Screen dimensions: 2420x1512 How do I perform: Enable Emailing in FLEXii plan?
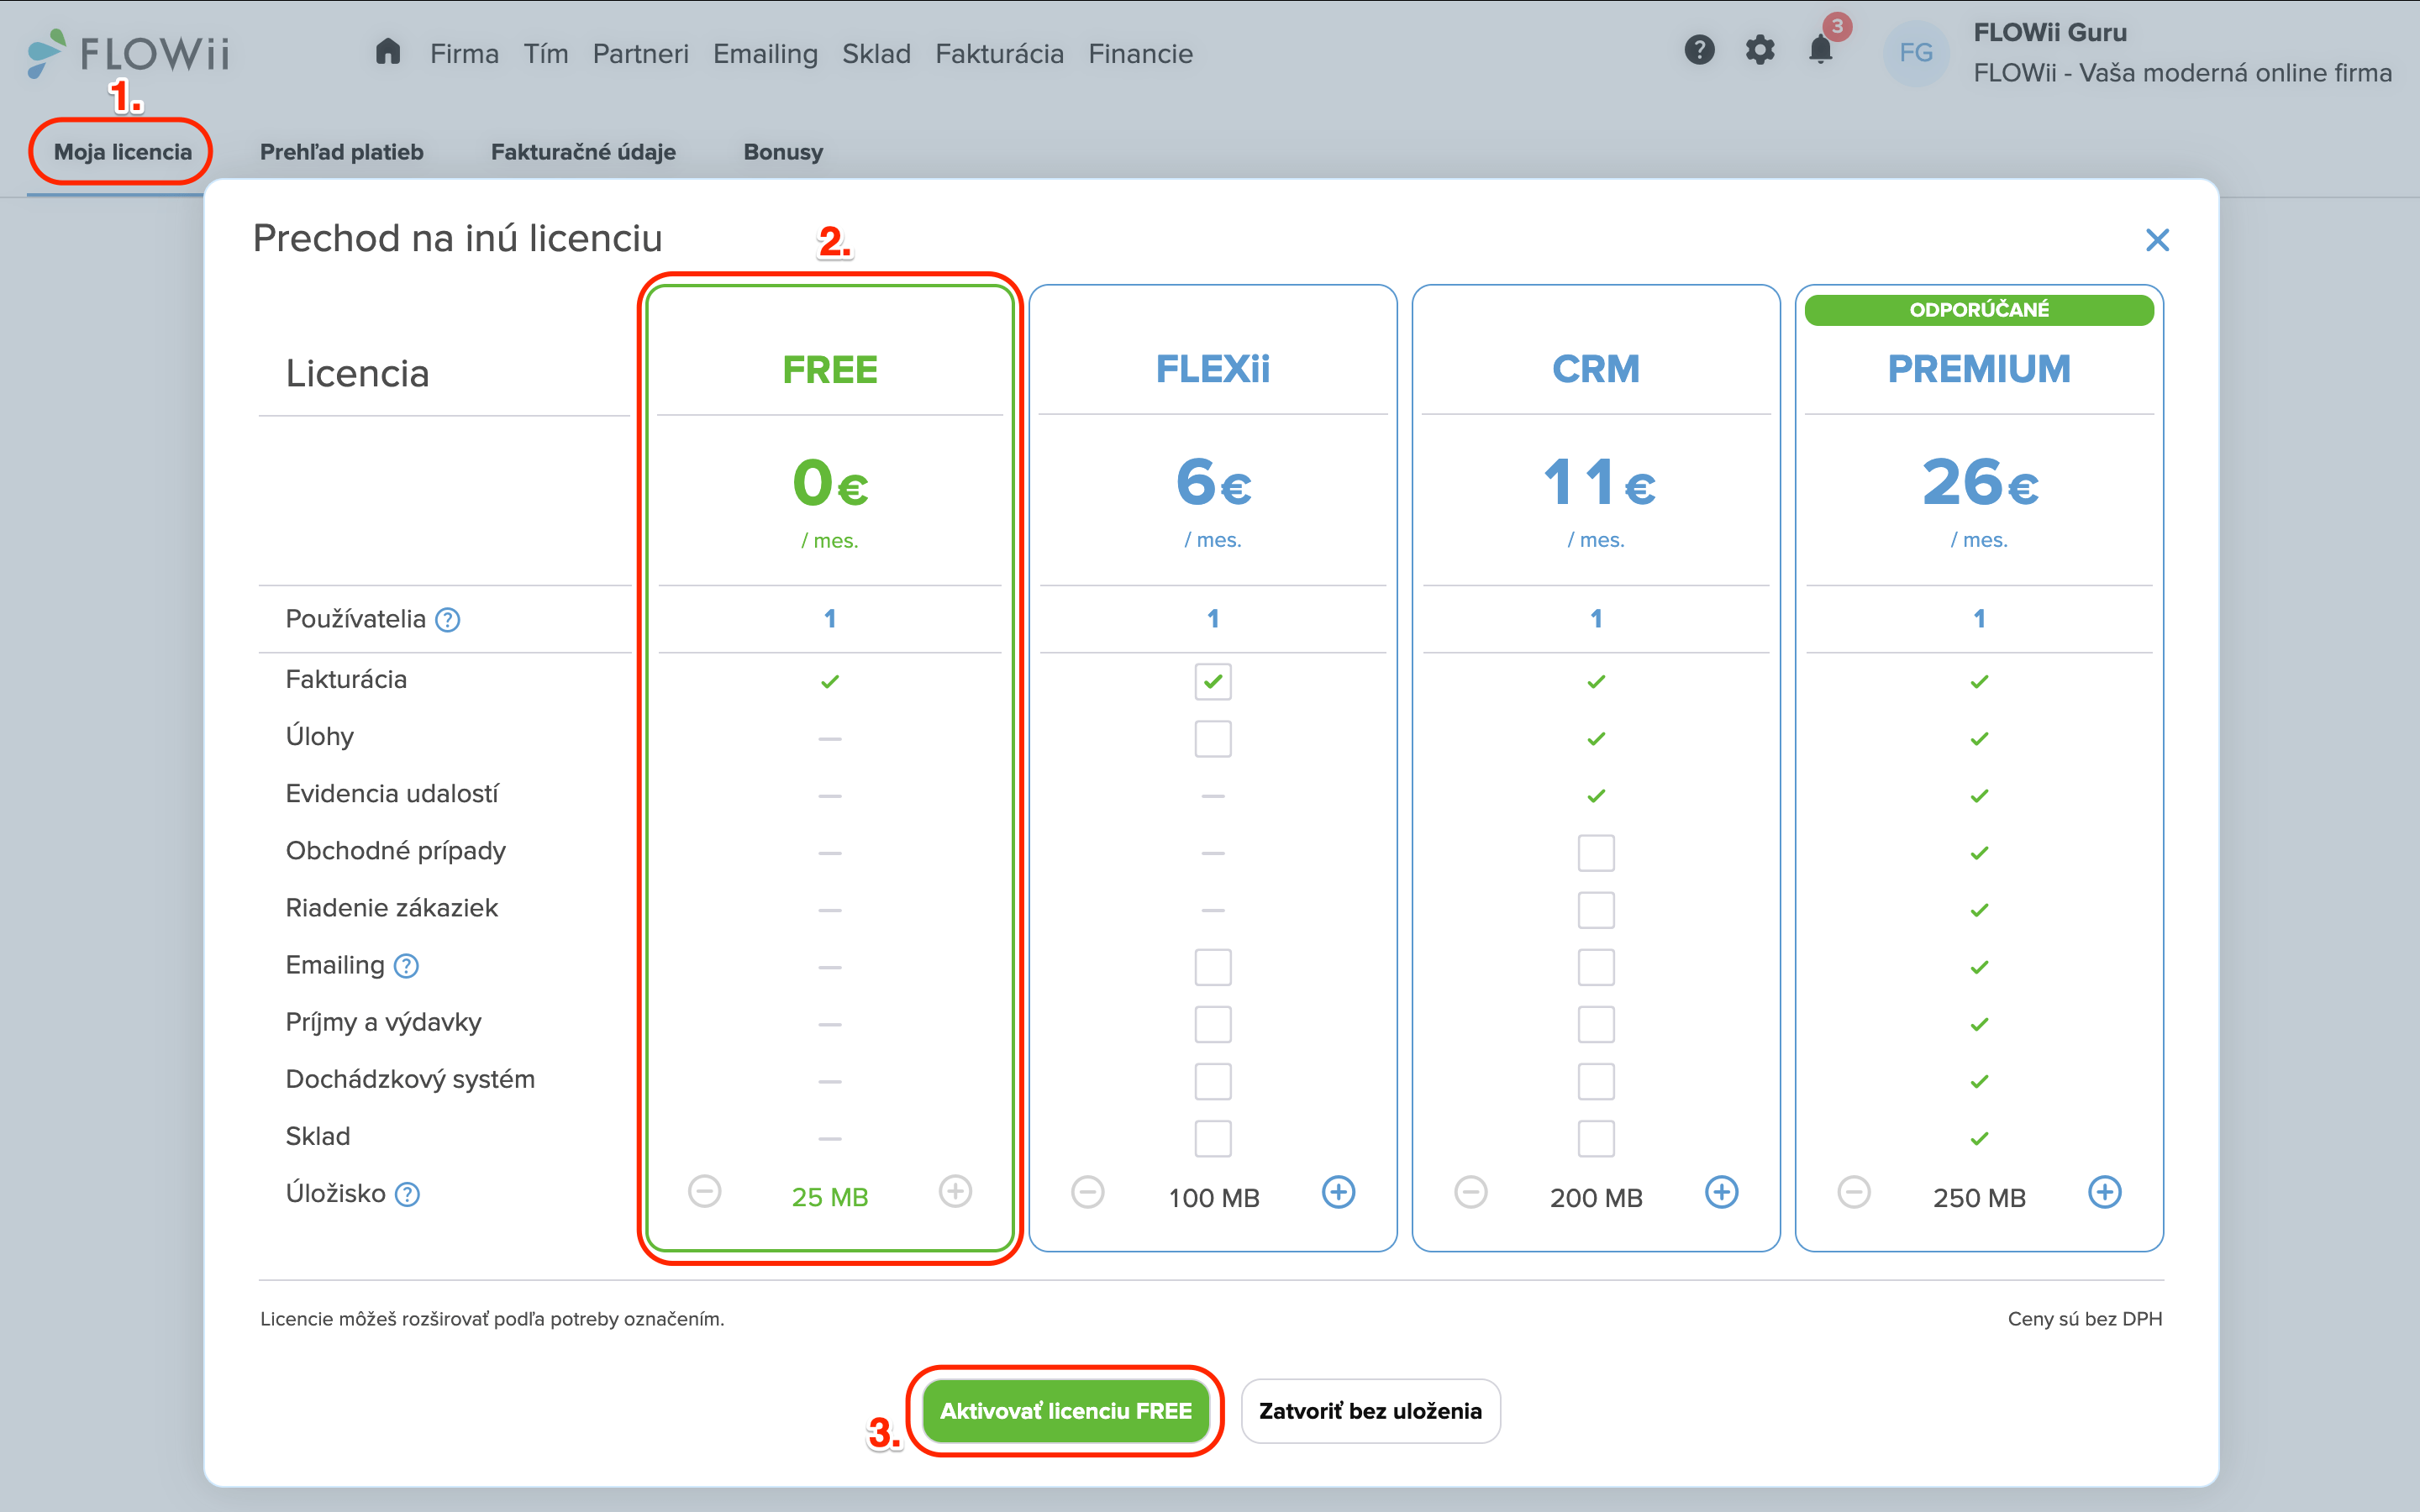pos(1213,967)
